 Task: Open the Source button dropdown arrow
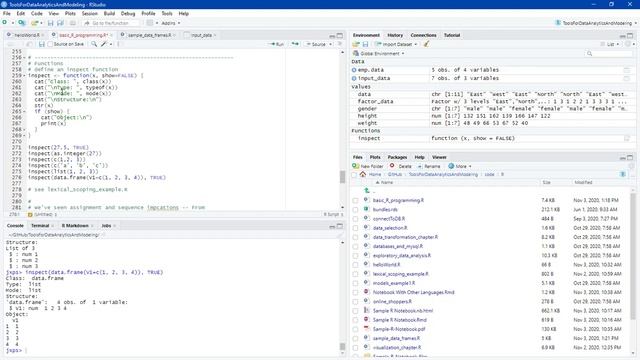click(x=331, y=44)
